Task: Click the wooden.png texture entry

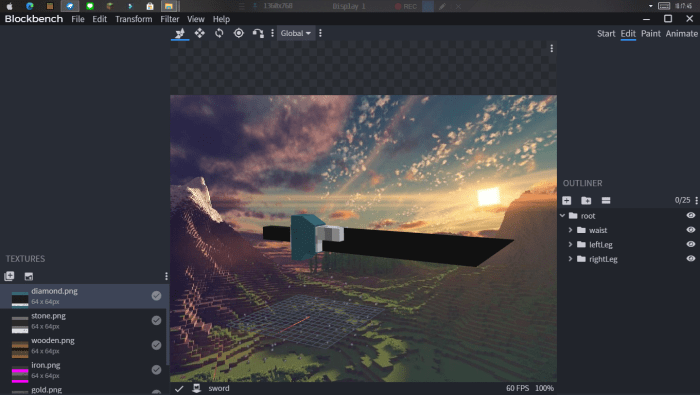Action: 84,345
